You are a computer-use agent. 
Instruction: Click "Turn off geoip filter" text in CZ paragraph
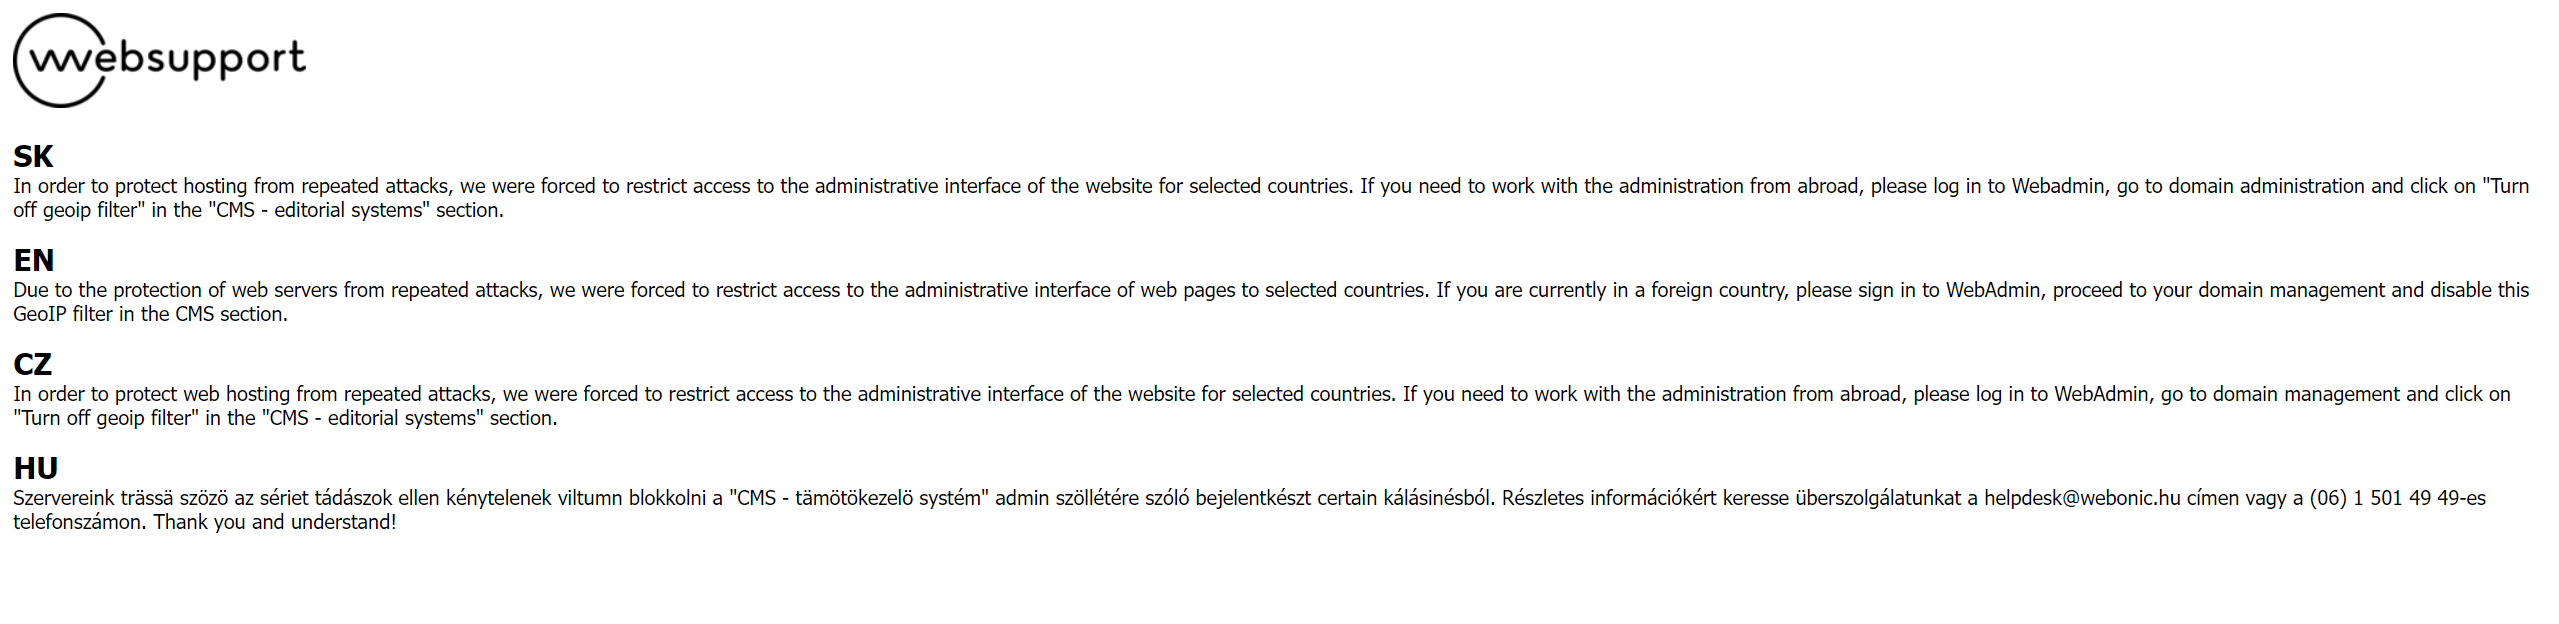pyautogui.click(x=106, y=418)
